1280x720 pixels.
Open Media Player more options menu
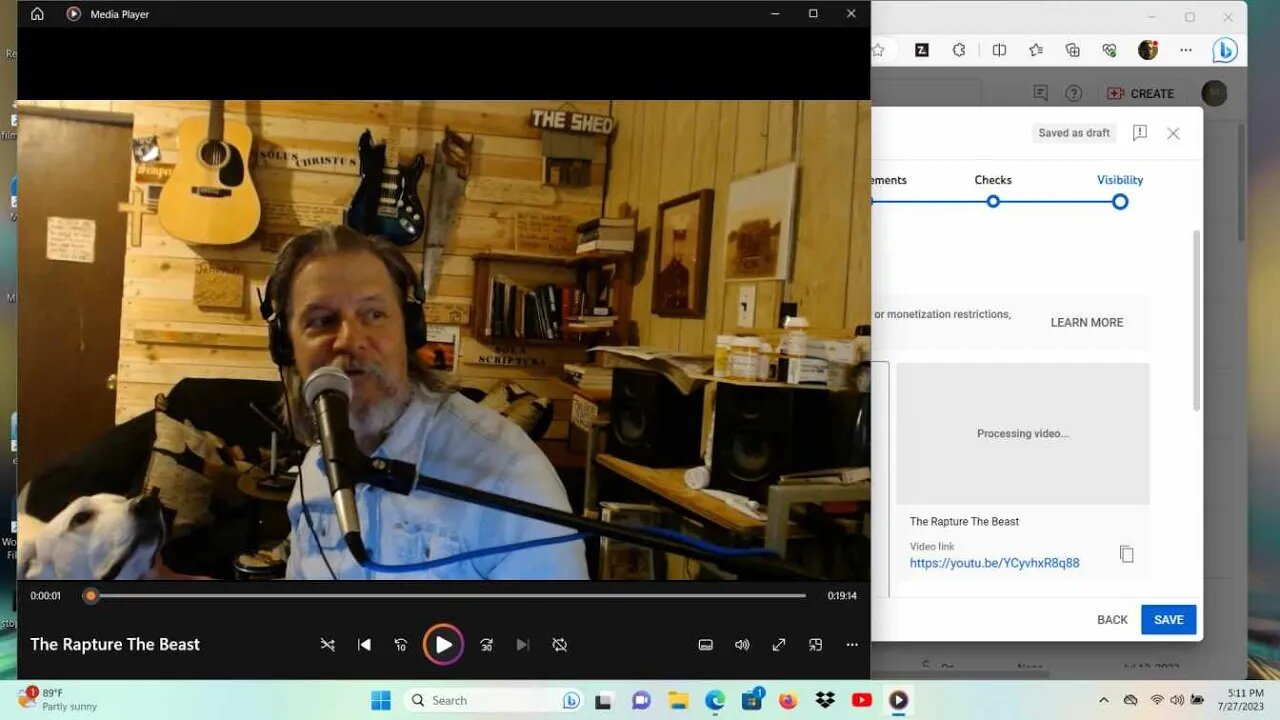point(852,645)
